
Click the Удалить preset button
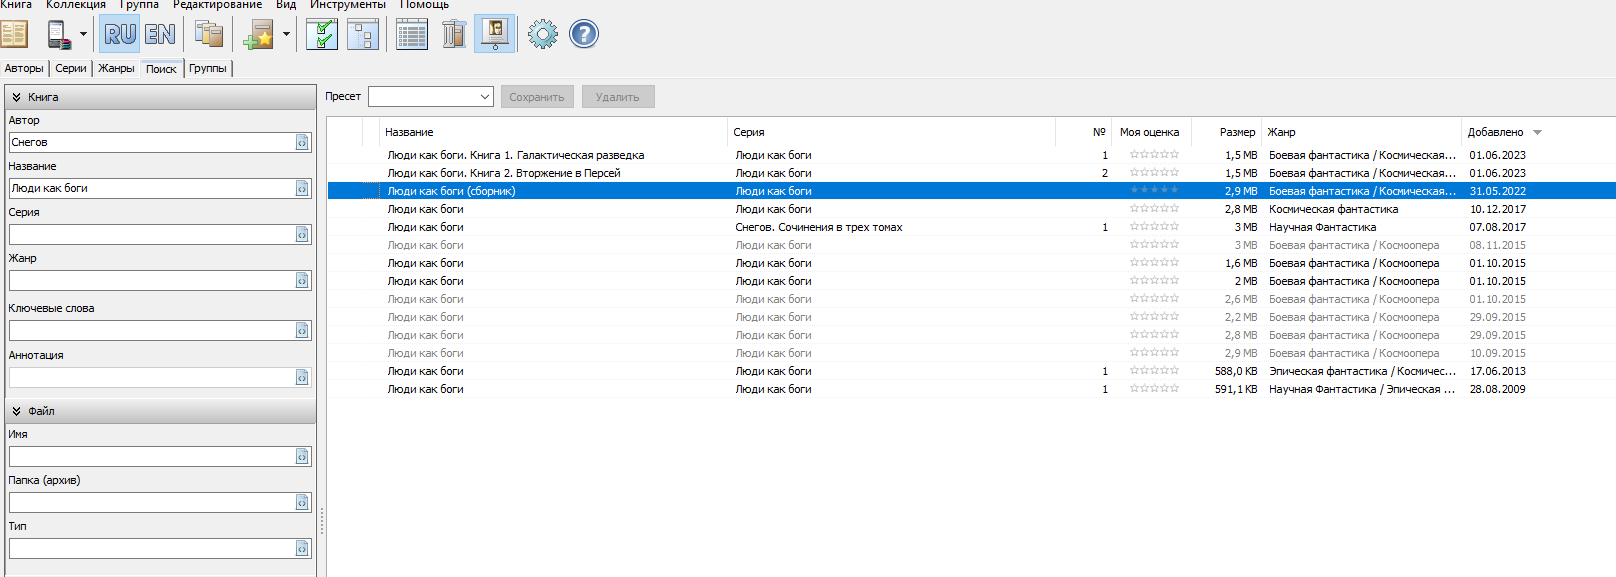[x=617, y=97]
